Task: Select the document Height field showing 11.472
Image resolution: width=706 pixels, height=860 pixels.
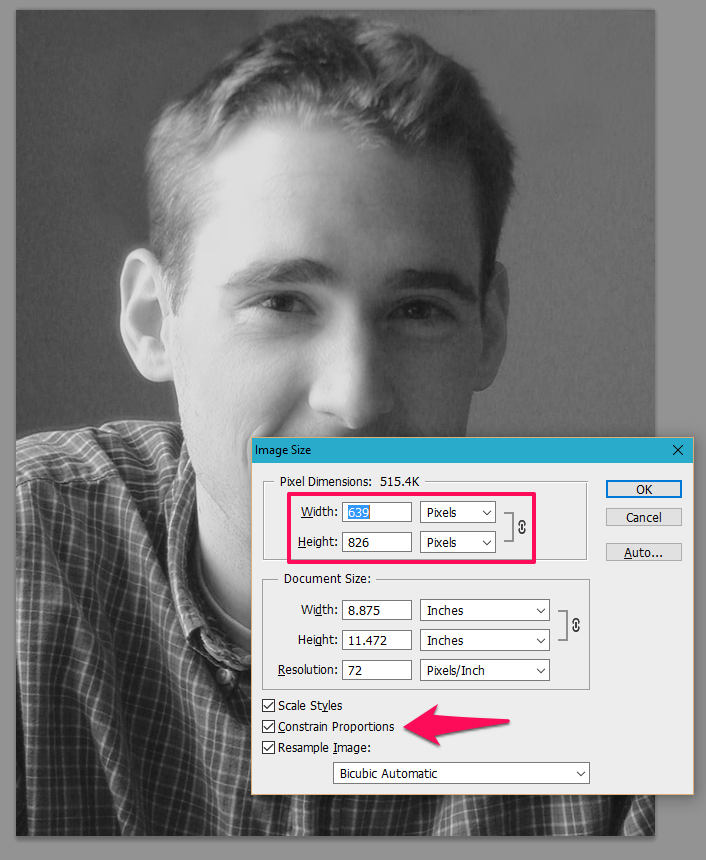Action: coord(377,640)
